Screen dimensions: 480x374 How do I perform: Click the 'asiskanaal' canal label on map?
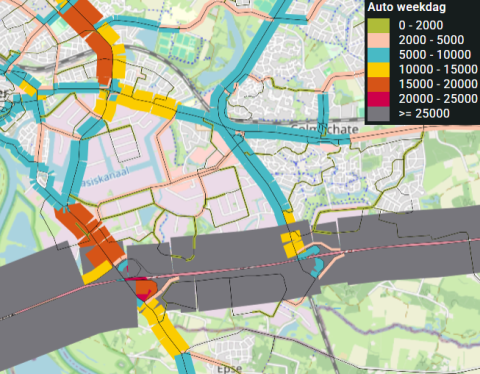click(105, 177)
